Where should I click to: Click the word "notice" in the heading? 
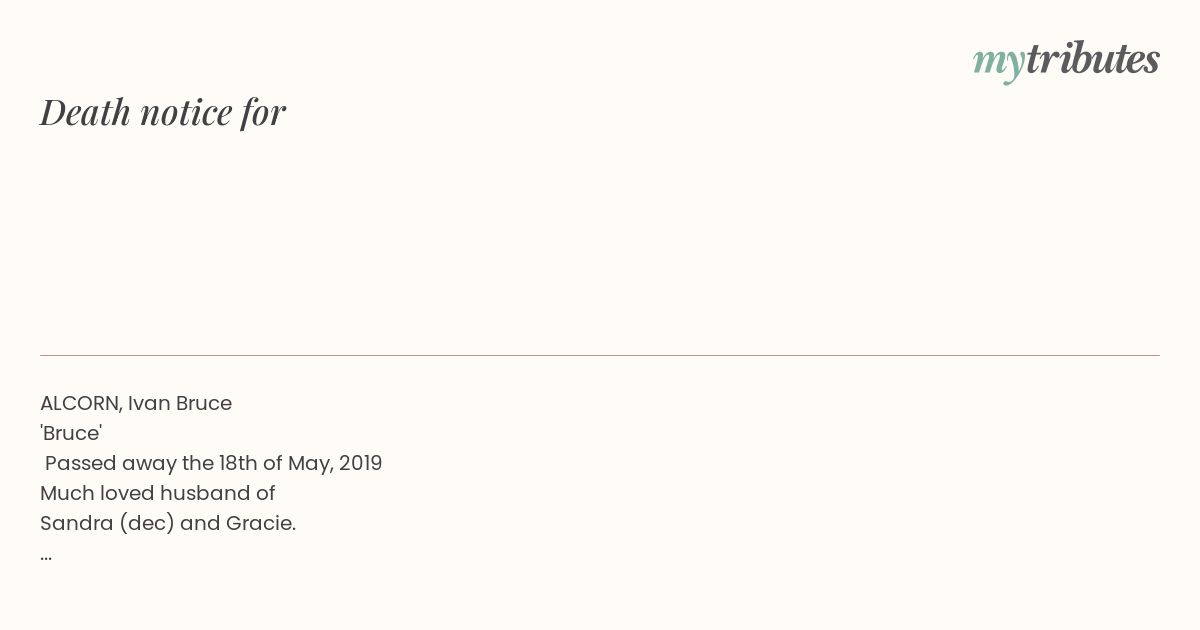(x=186, y=113)
